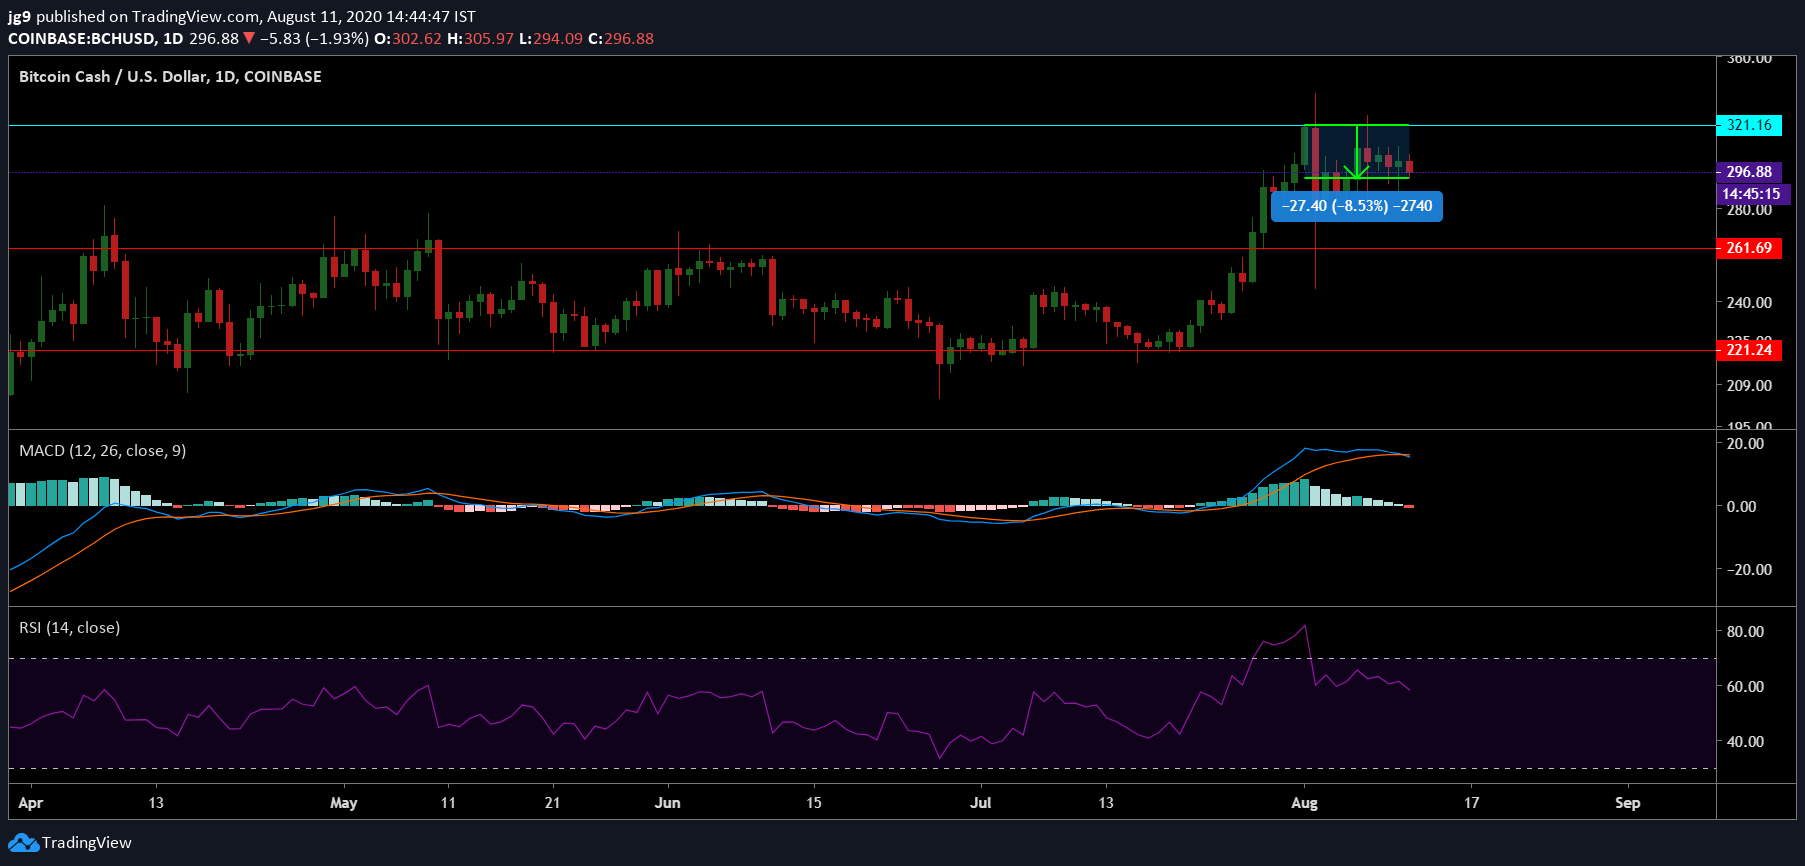This screenshot has height=866, width=1805.
Task: Click the TradingView text at the bottom left
Action: (86, 843)
